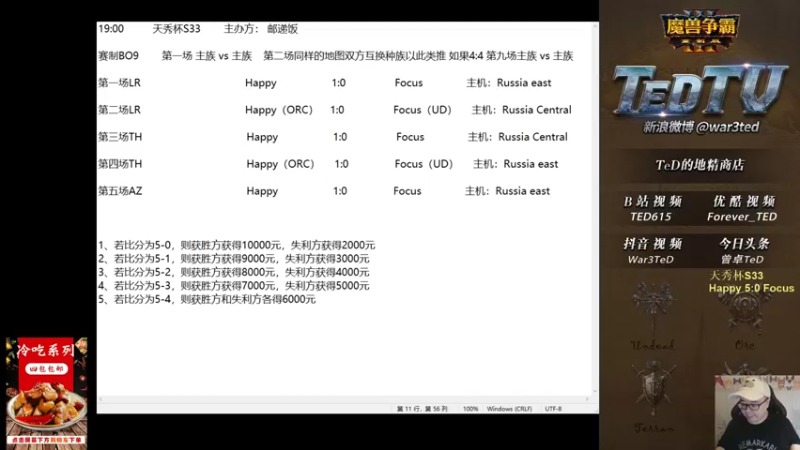Click the "19:00" time text
This screenshot has width=800, height=450.
pos(111,29)
